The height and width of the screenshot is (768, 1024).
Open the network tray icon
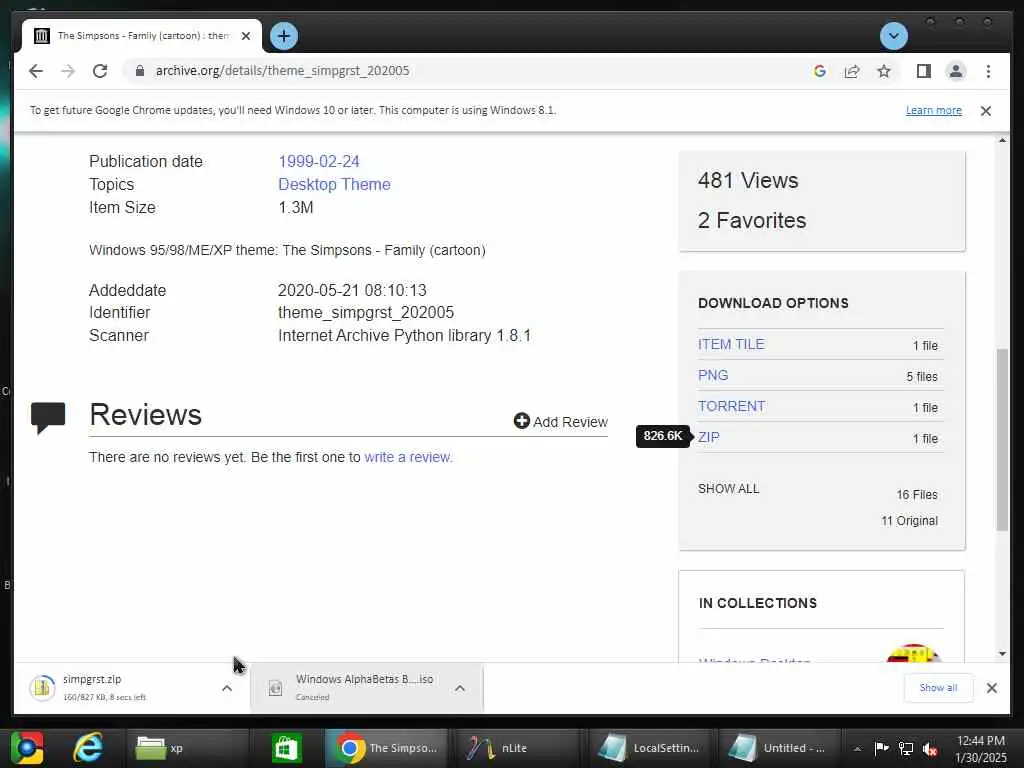906,748
